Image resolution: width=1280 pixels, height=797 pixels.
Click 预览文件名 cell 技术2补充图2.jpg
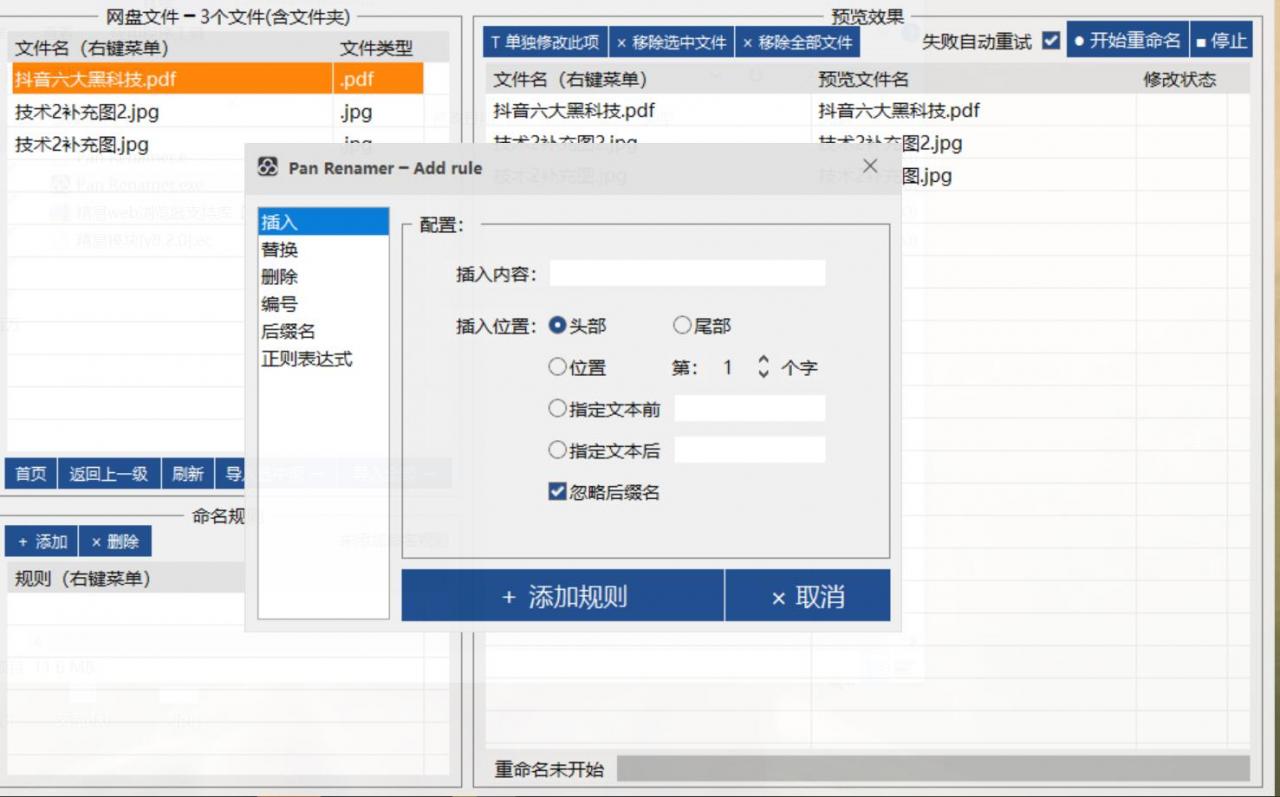pos(890,143)
